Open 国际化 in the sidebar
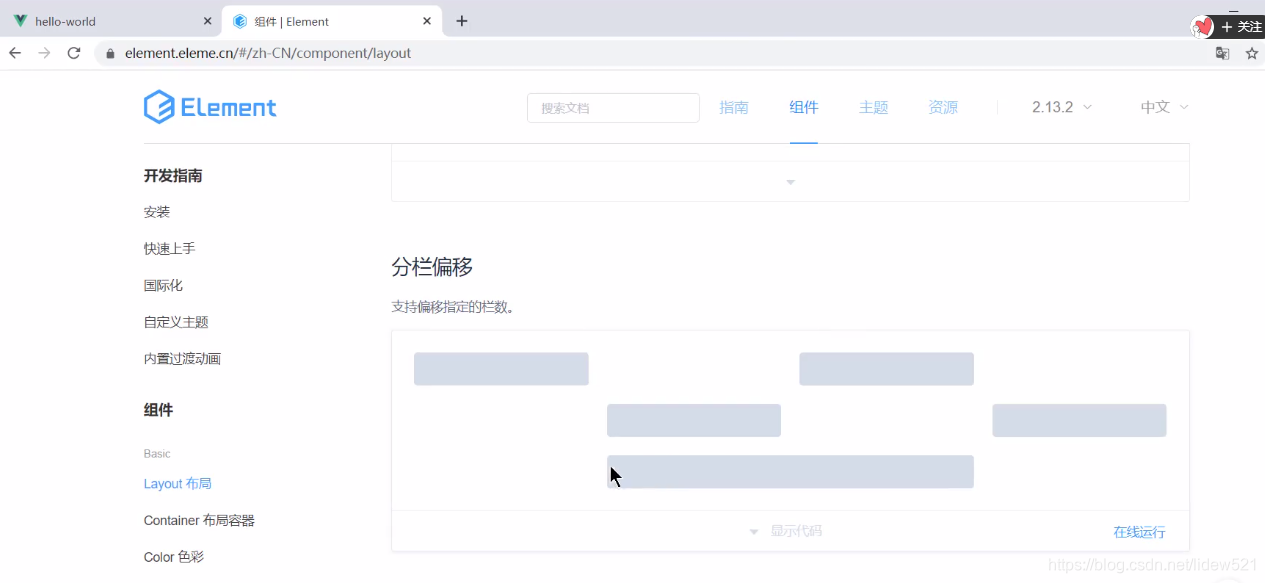Viewport: 1265px width, 583px height. click(163, 285)
